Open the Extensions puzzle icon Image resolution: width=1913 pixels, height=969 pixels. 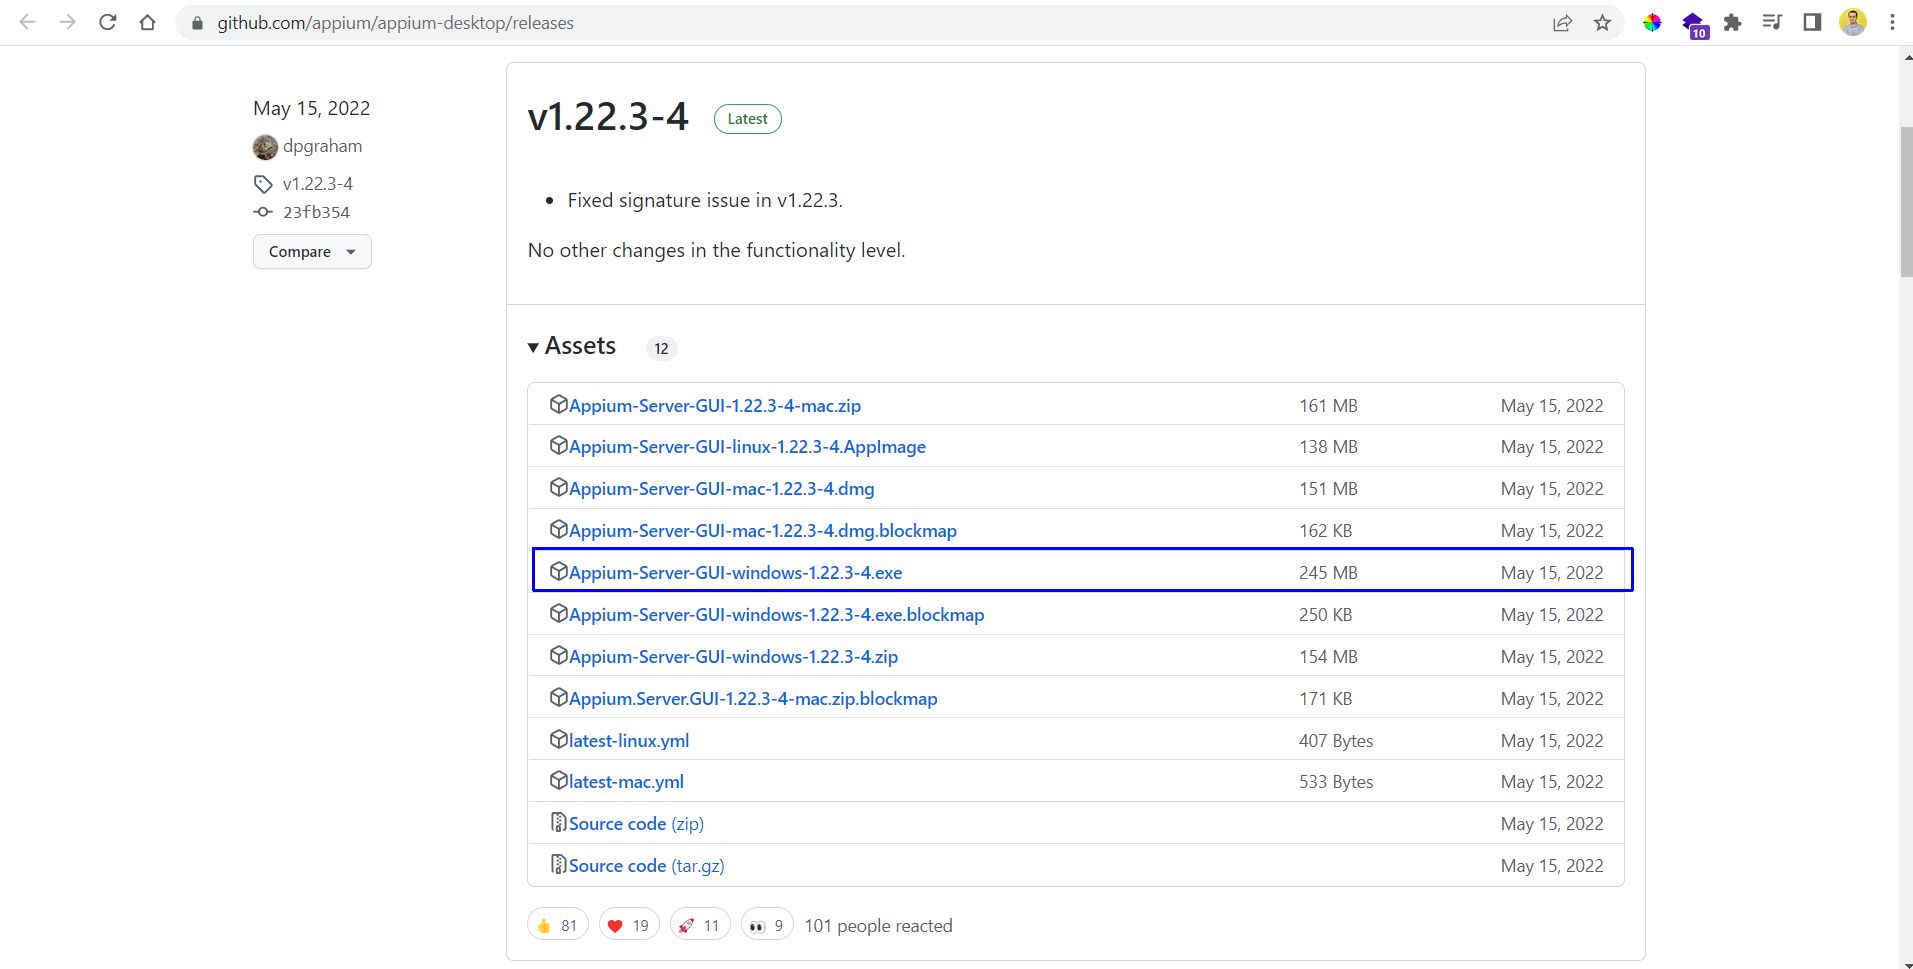[x=1732, y=22]
